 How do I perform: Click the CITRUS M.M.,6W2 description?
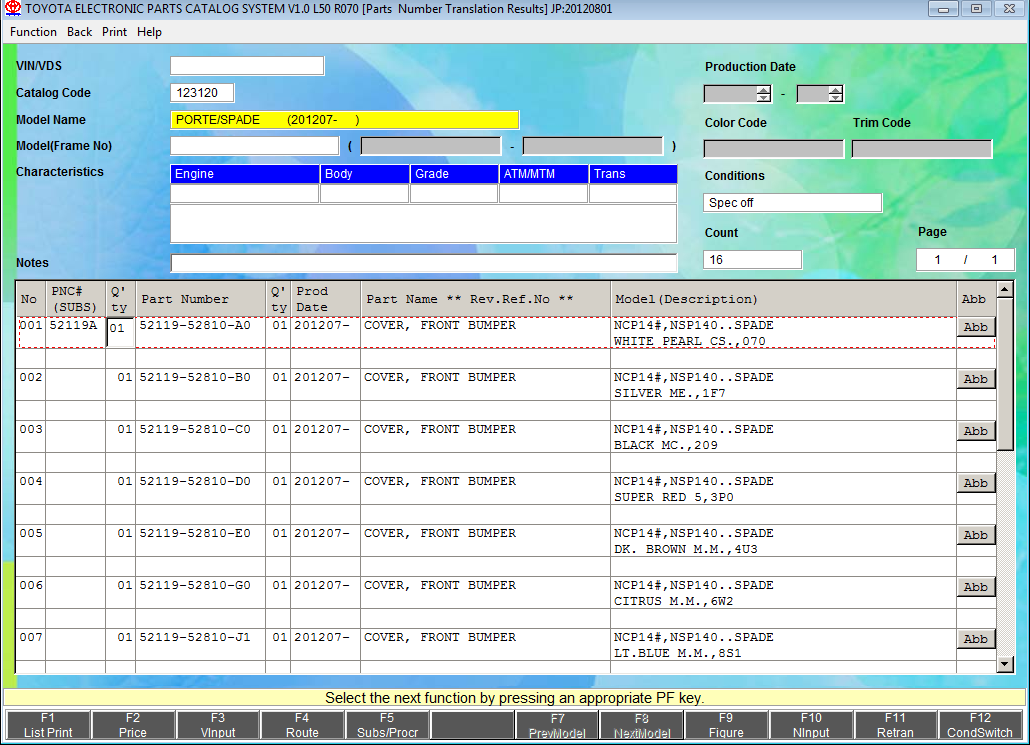tap(673, 600)
